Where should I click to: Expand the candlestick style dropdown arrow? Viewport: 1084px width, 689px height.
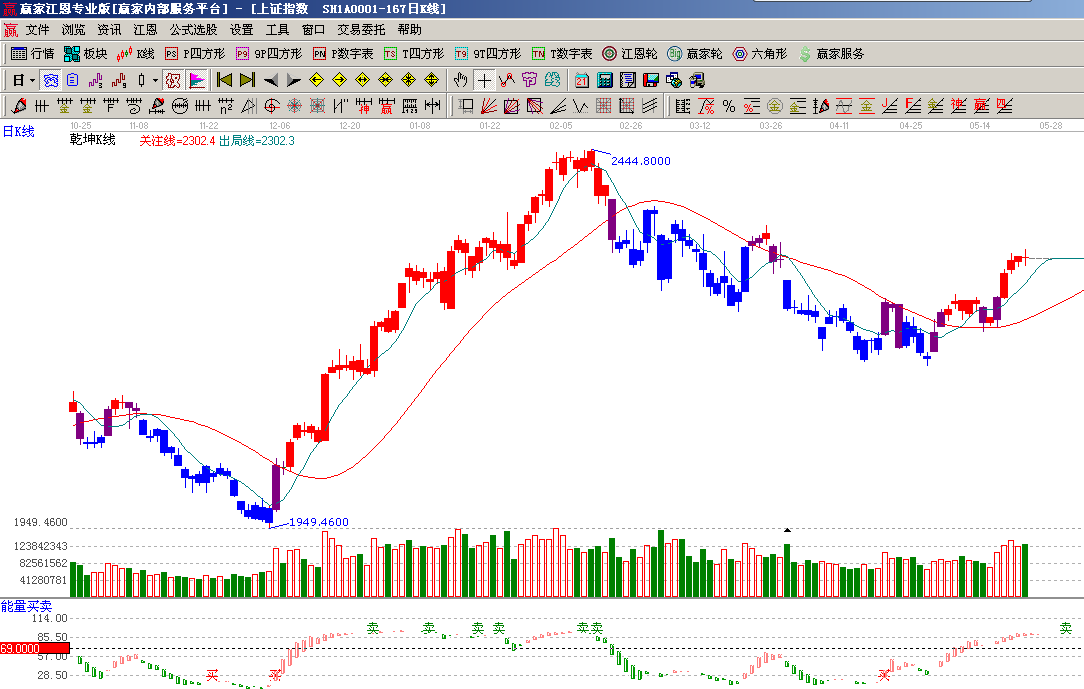coord(155,80)
